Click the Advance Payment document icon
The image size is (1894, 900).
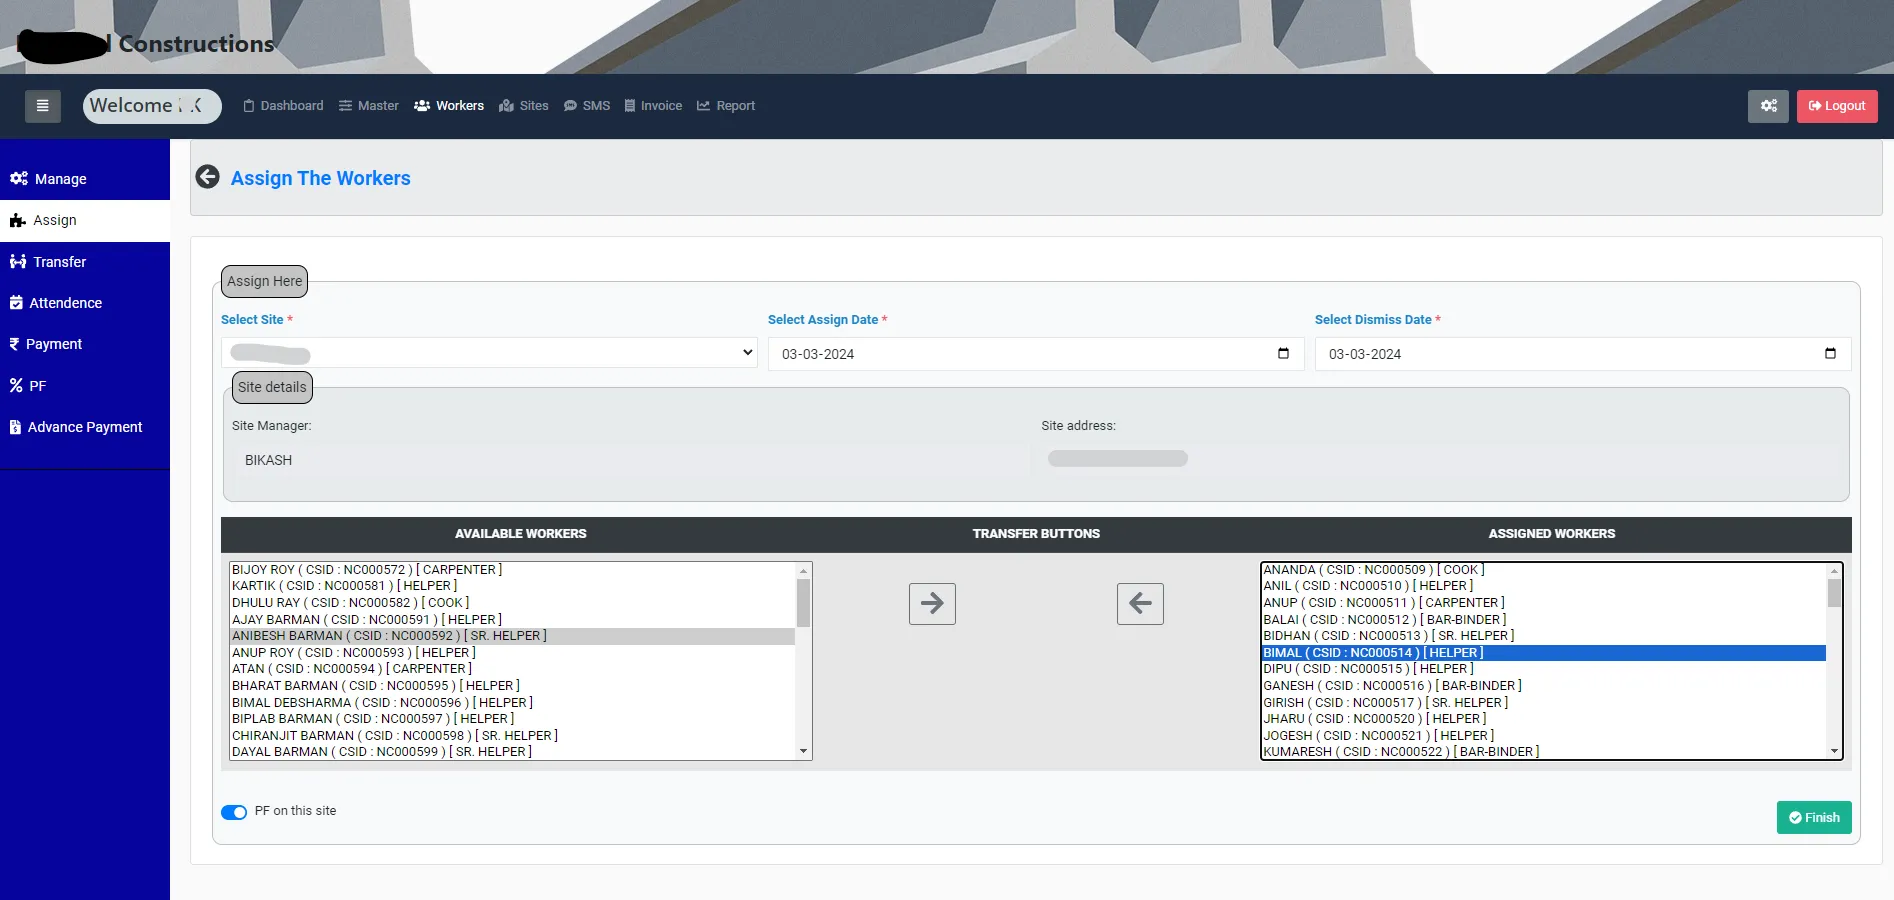tap(14, 426)
